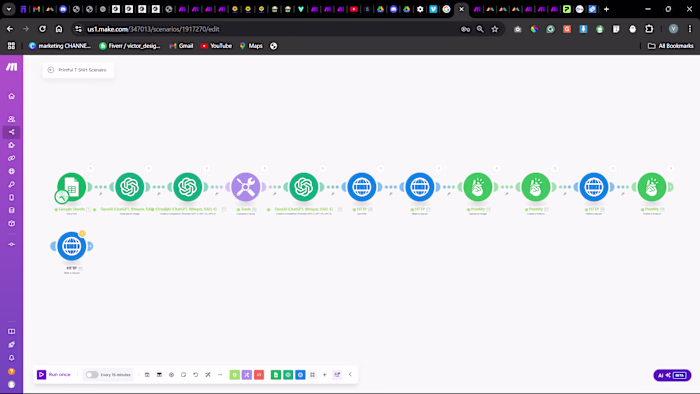Edit the Printful T Shirt Scenario name
This screenshot has width=700, height=394.
[83, 70]
